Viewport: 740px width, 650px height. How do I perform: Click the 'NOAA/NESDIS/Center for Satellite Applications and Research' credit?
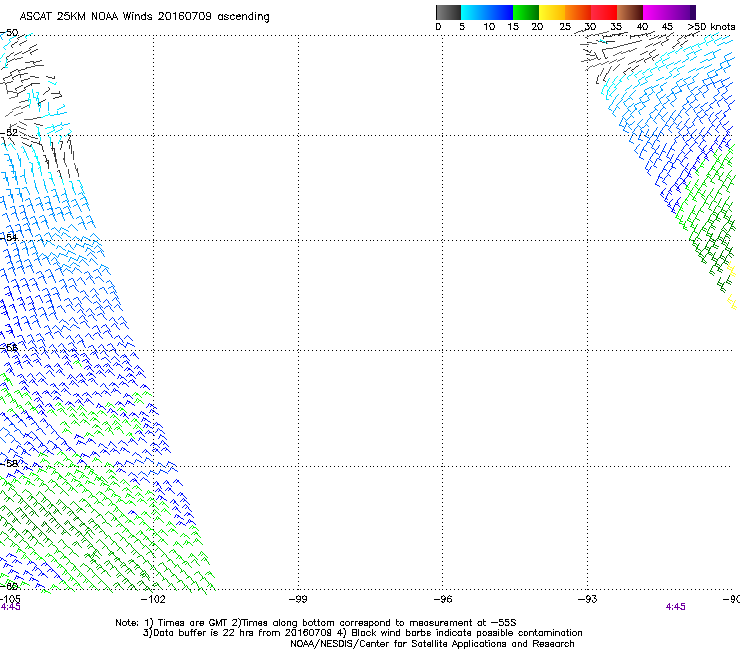pyautogui.click(x=432, y=644)
